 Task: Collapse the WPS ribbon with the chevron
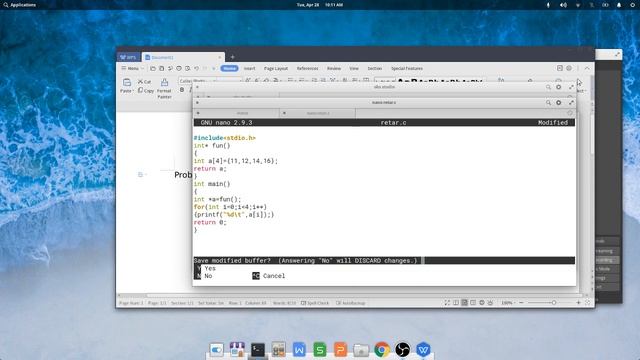[587, 68]
